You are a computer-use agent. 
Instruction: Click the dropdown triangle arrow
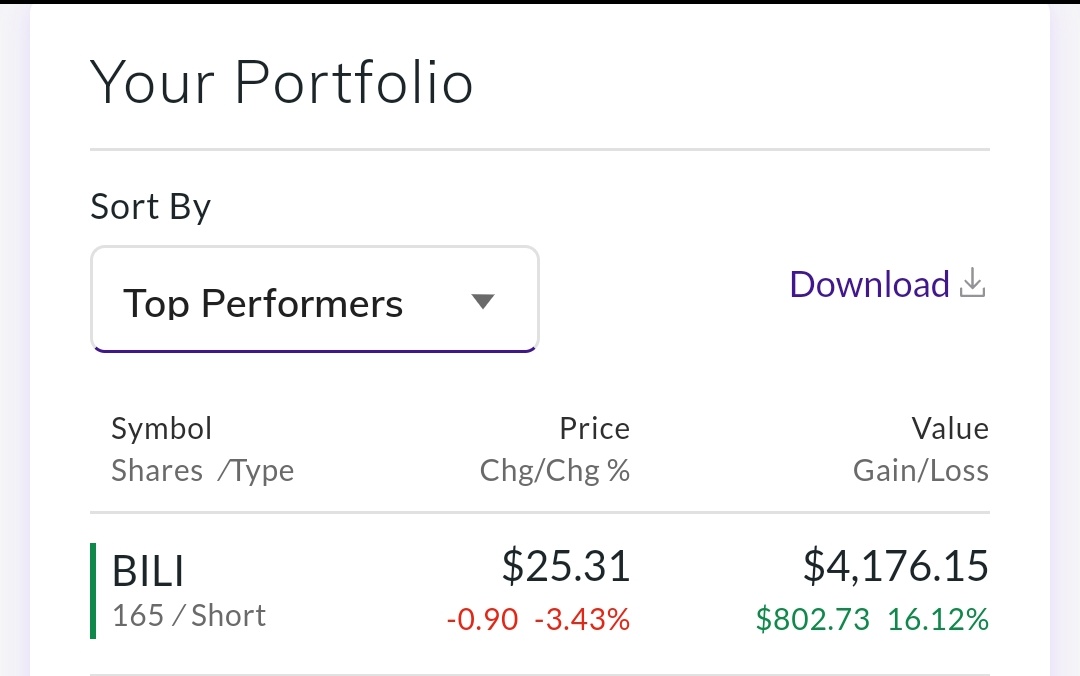(483, 301)
